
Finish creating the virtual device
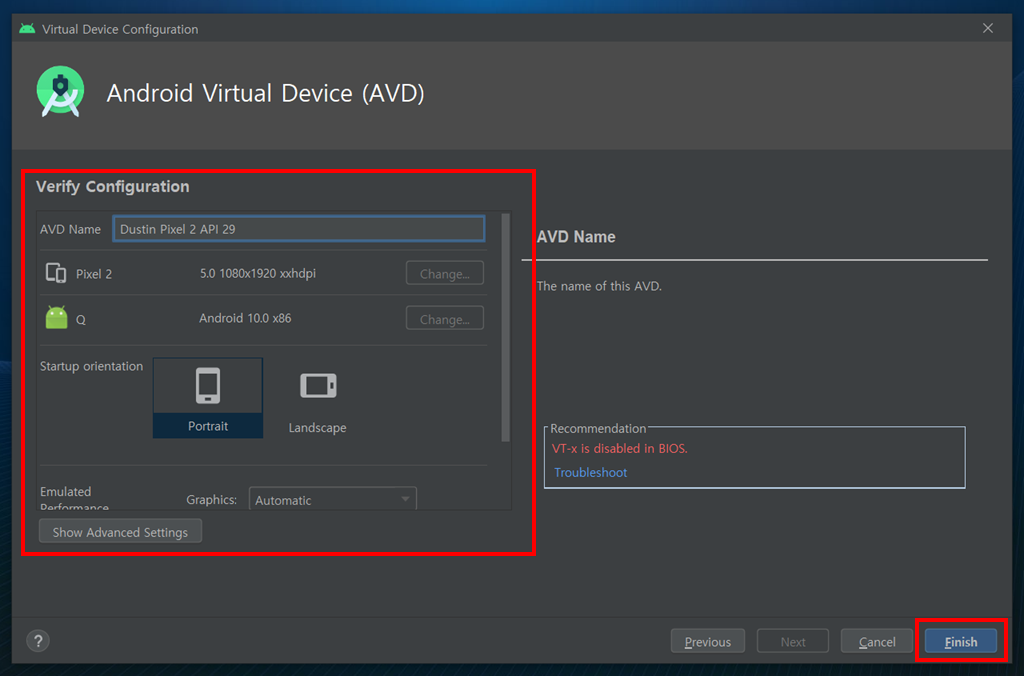(x=961, y=641)
